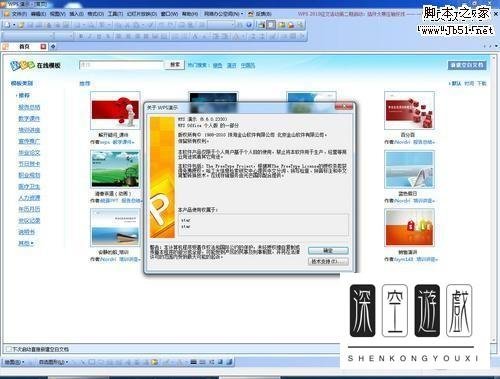Open the 幻灯片放映(D) menu
The height and width of the screenshot is (379, 500).
coord(142,14)
